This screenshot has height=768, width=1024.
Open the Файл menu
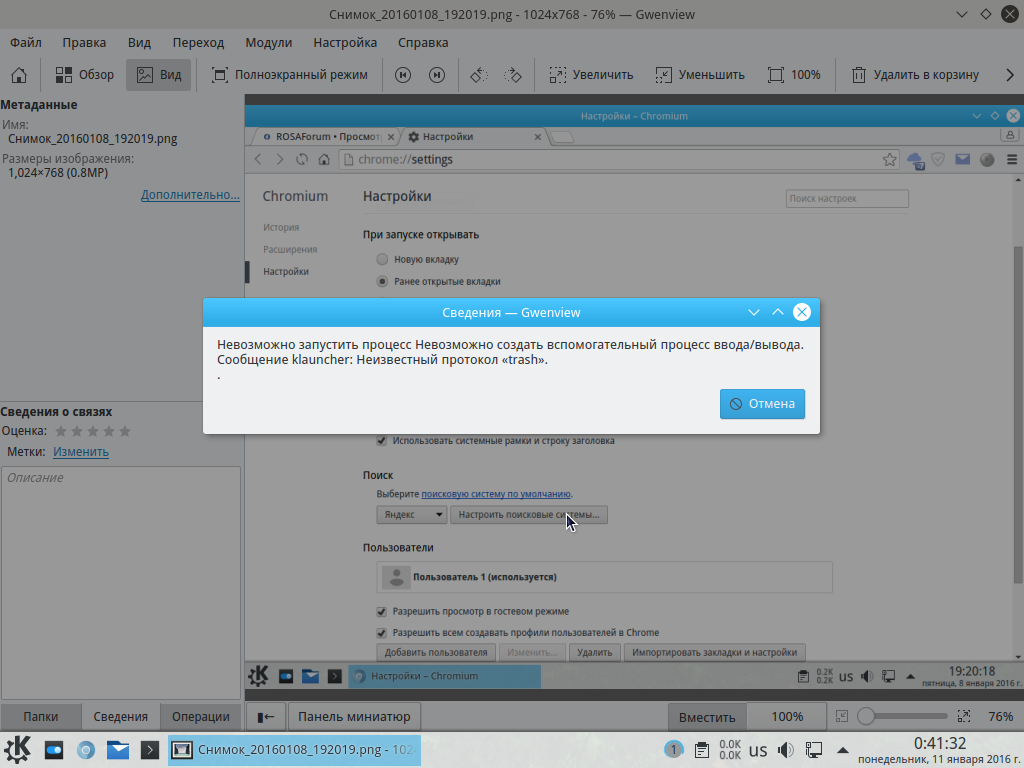pos(26,42)
